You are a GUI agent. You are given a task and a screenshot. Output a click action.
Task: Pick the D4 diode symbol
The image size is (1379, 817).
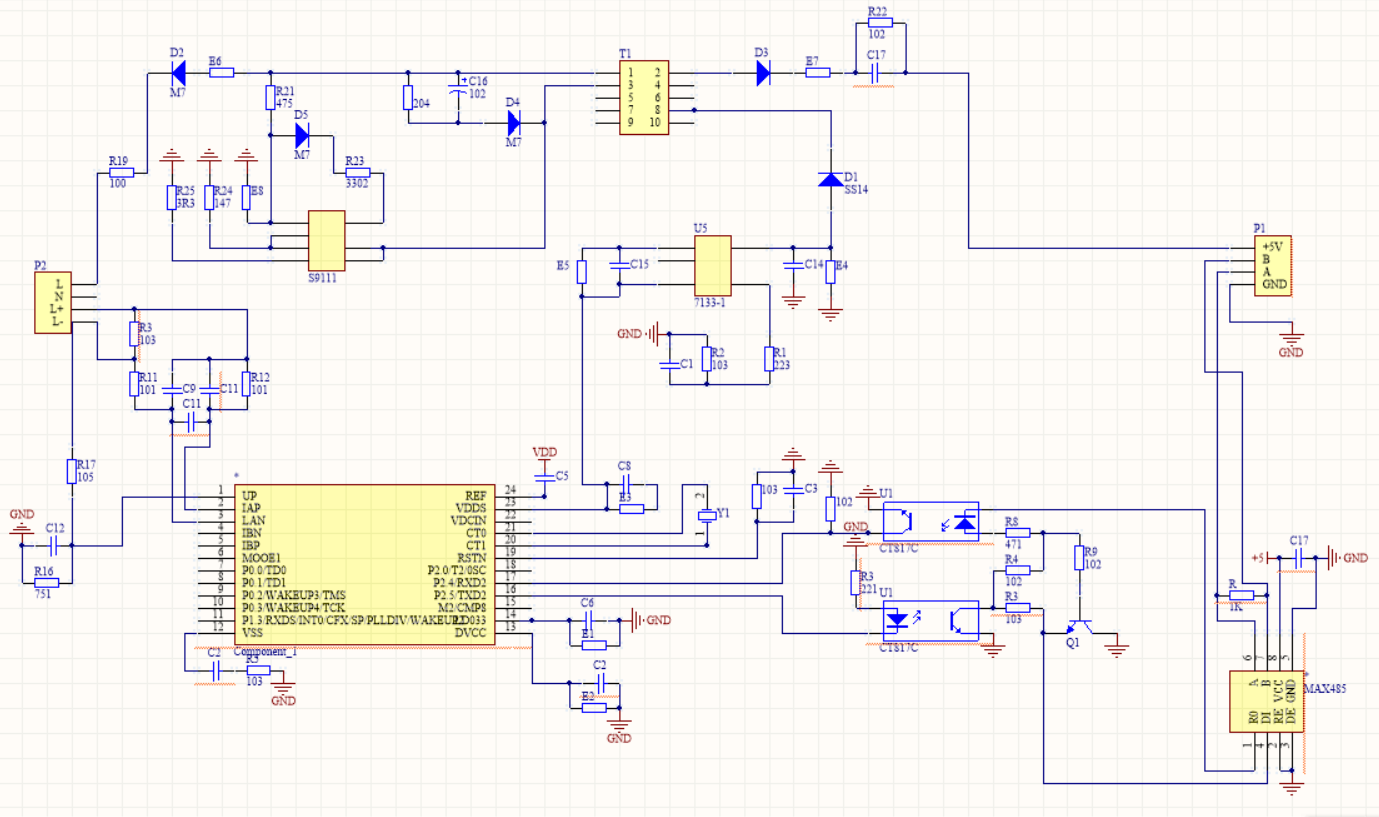(514, 122)
